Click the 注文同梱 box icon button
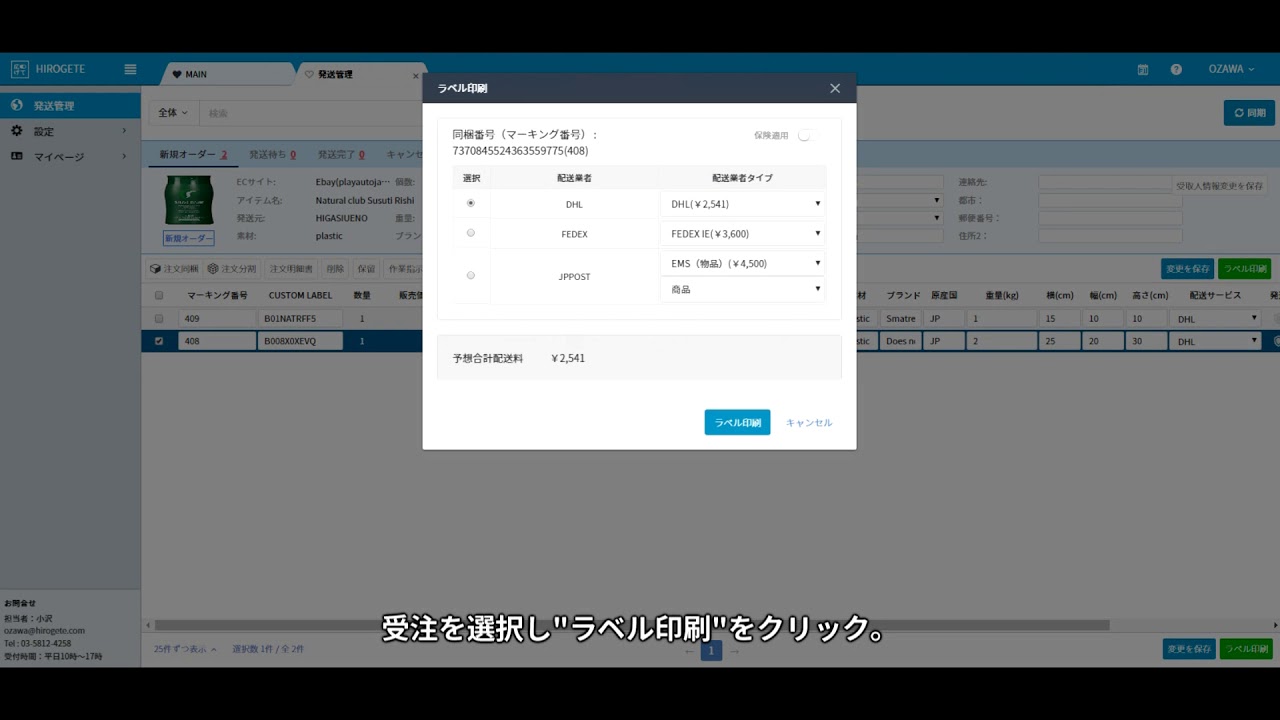1280x720 pixels. pyautogui.click(x=174, y=269)
